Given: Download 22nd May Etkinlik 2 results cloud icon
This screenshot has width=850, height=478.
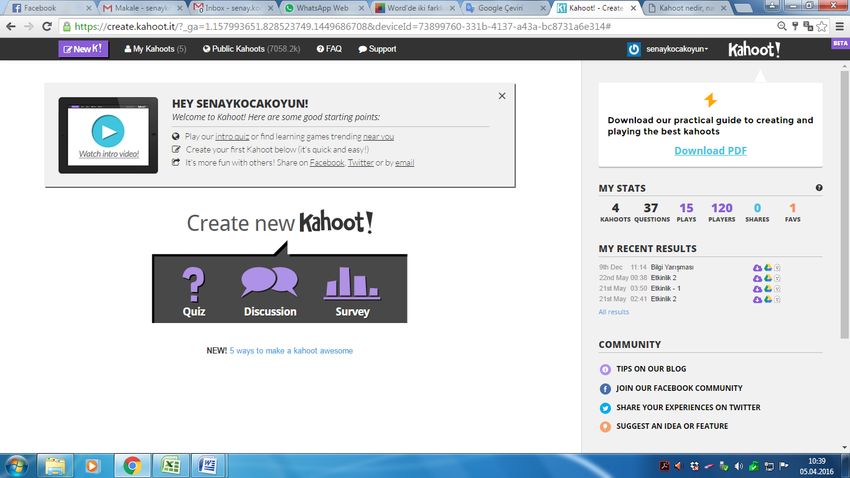Looking at the screenshot, I should coord(757,278).
